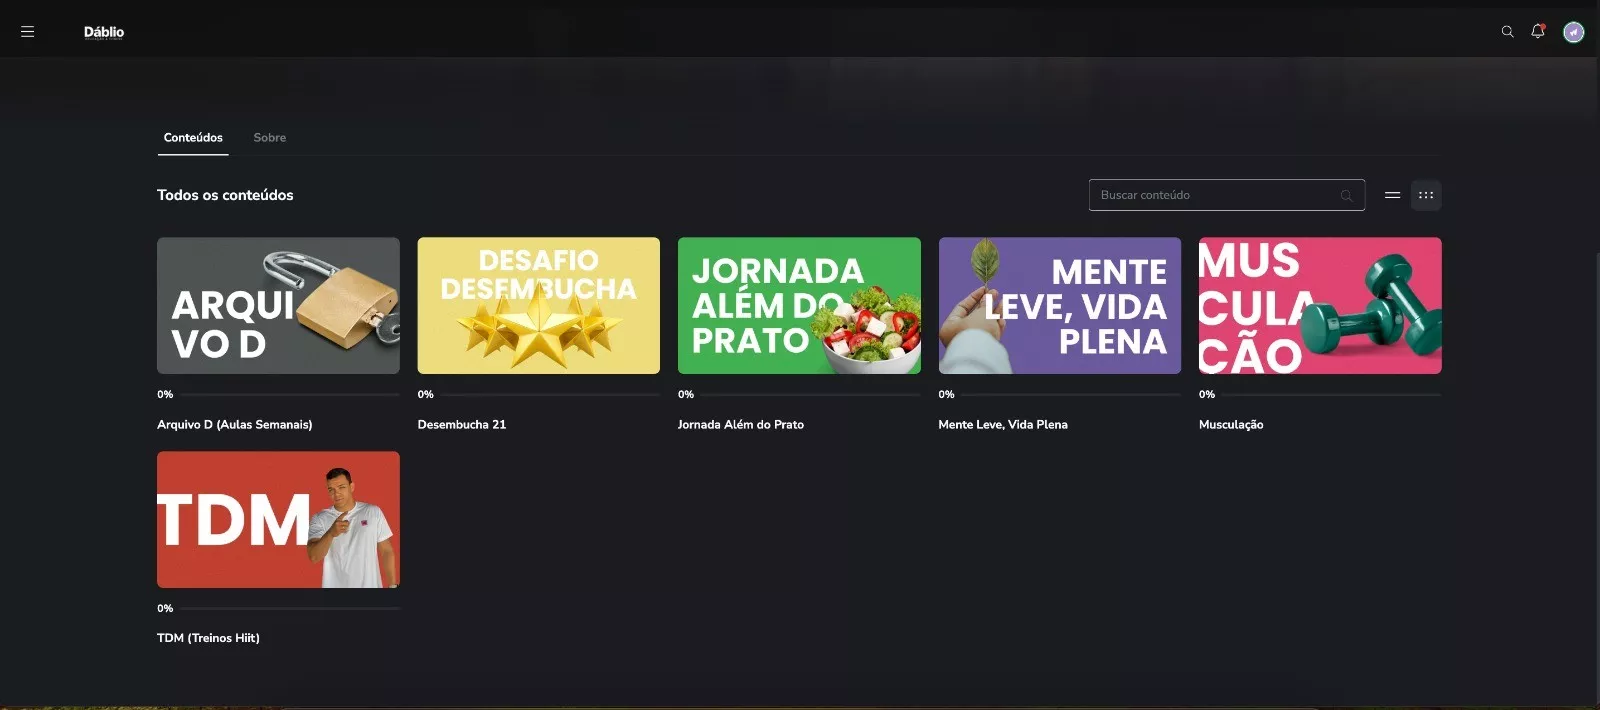This screenshot has height=710, width=1600.
Task: Switch to list view layout
Action: point(1392,195)
